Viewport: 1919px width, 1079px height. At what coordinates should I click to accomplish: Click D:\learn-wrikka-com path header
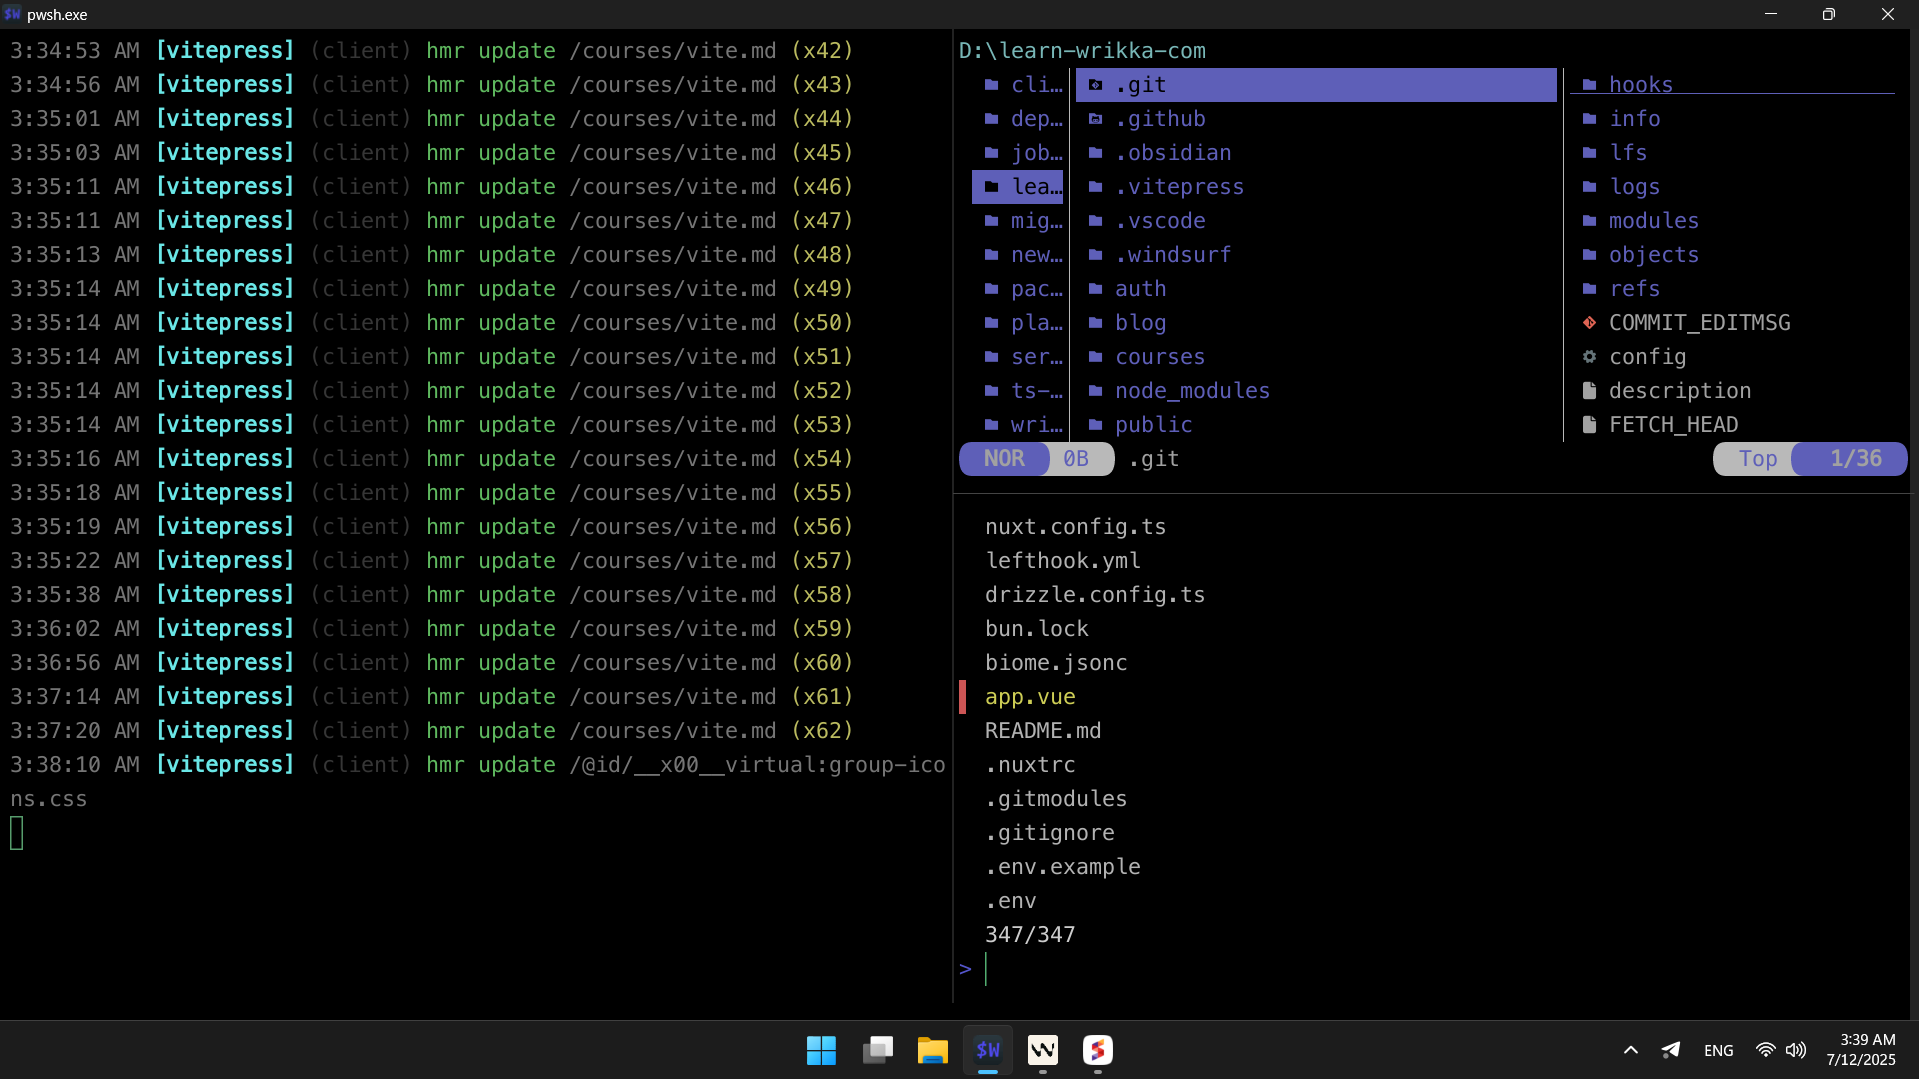(1082, 51)
